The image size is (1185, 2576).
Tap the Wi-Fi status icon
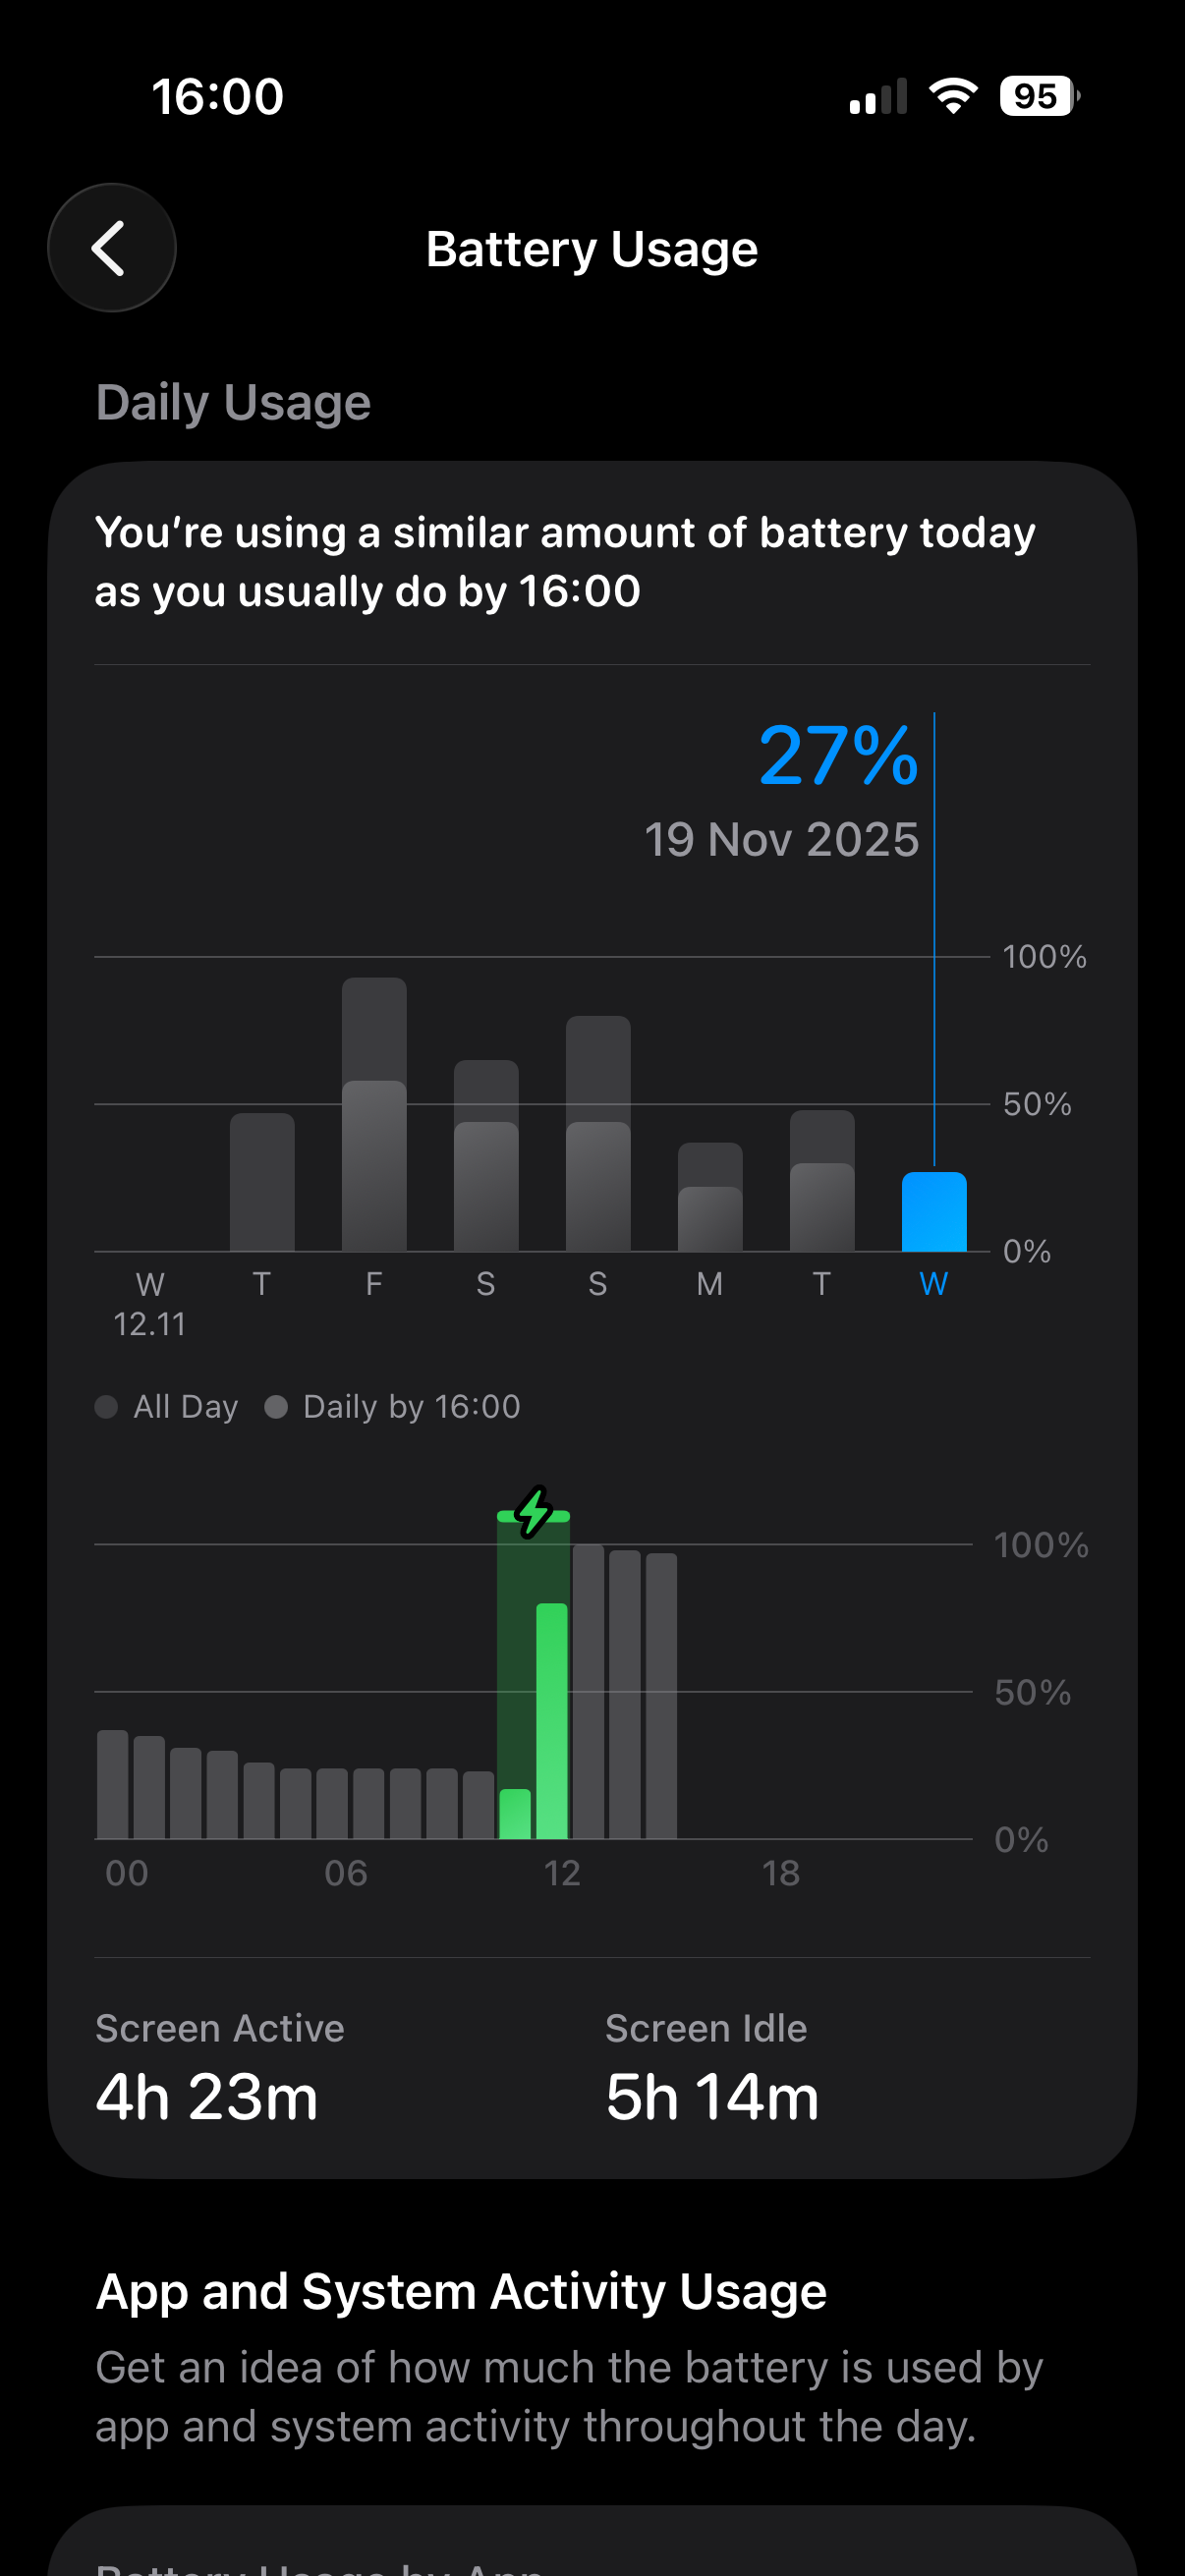pyautogui.click(x=953, y=96)
